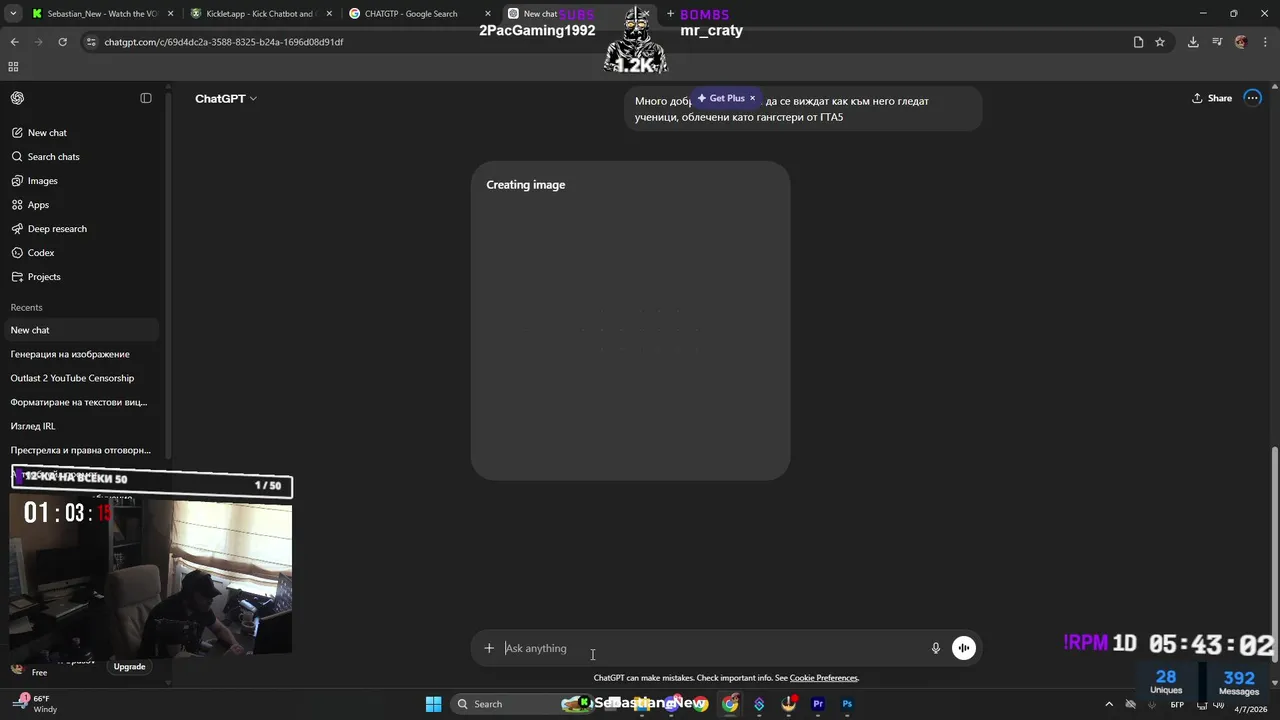Close the CHATGTP Google Search tab
This screenshot has height=720, width=1280.
[488, 14]
